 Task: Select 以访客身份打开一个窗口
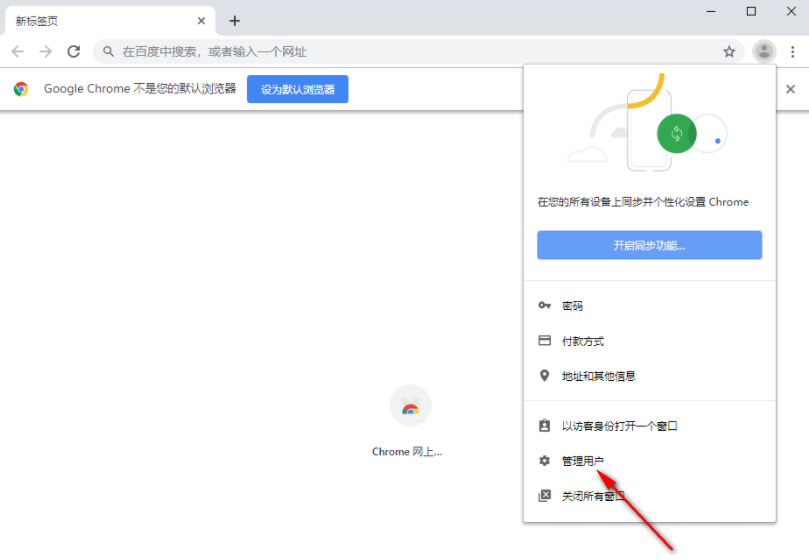(650, 426)
